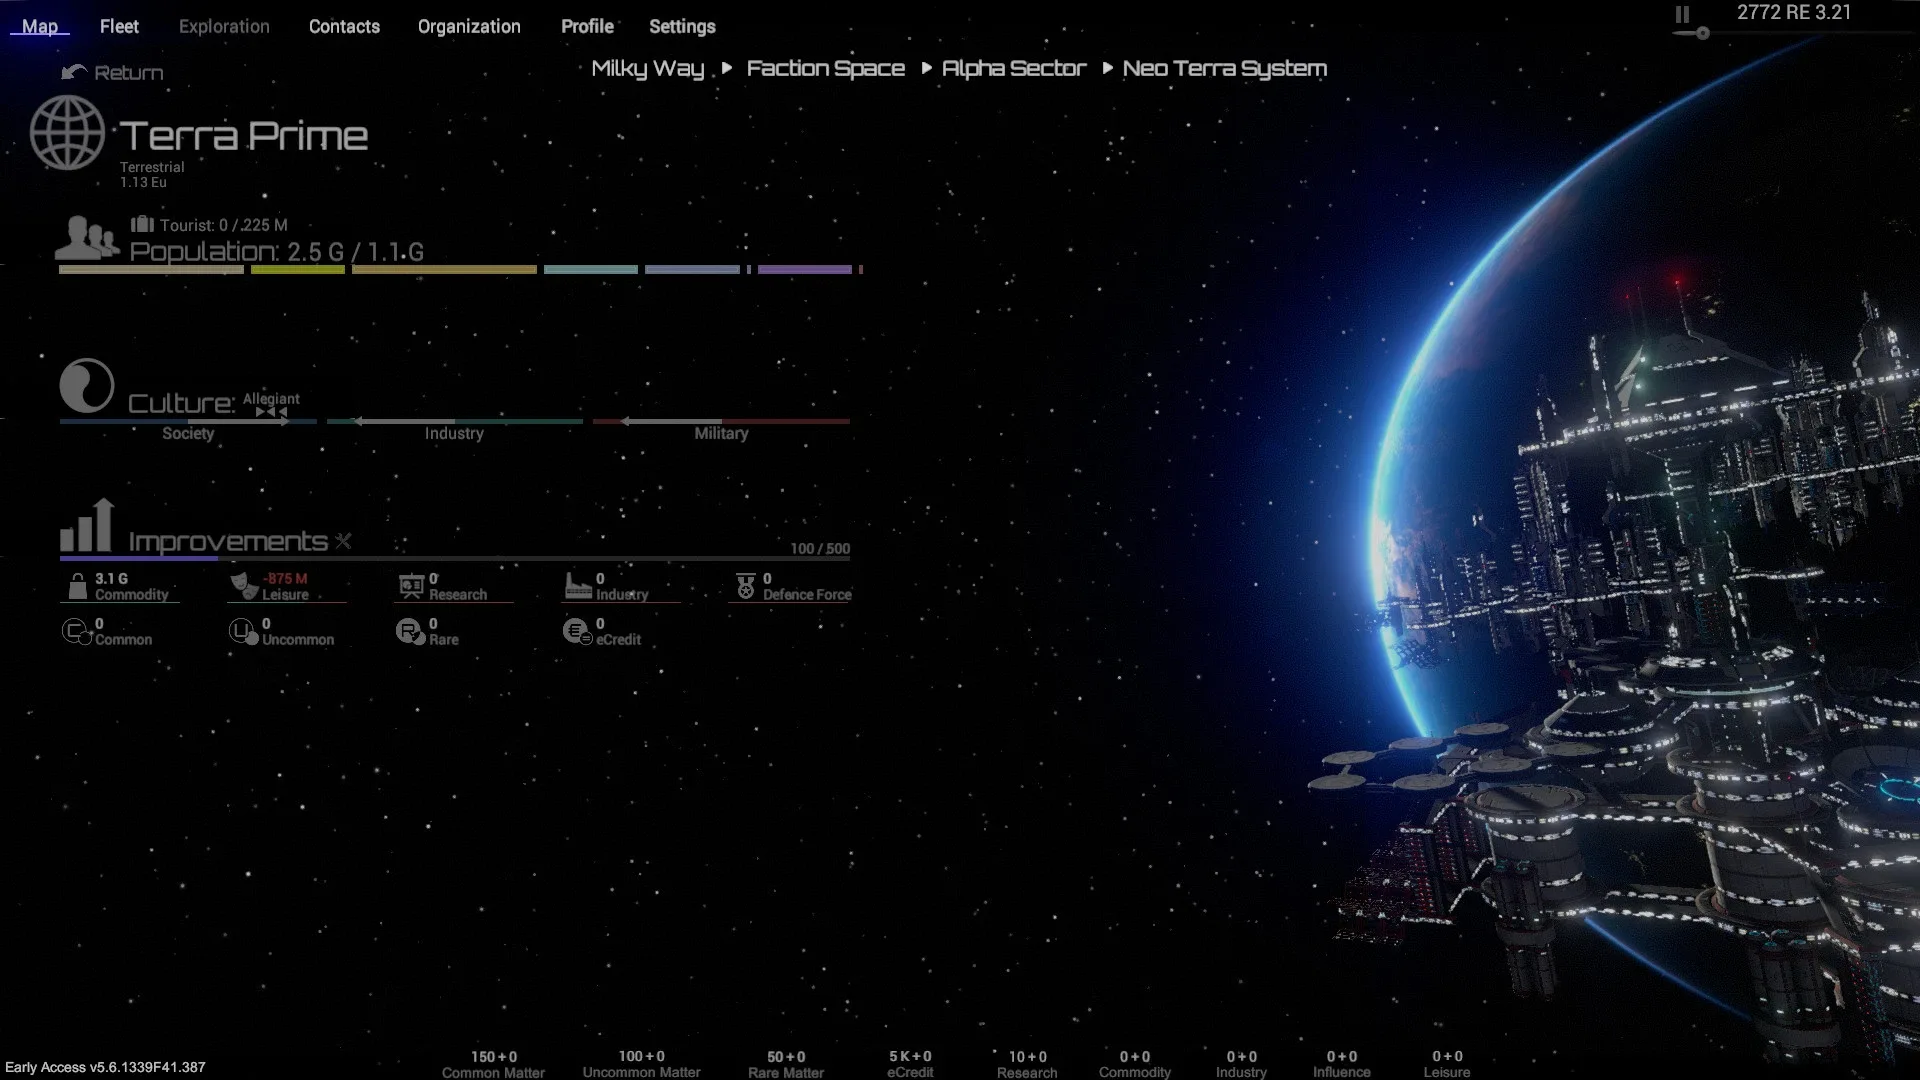Click the Population people icon
This screenshot has height=1080, width=1920.
pos(86,238)
